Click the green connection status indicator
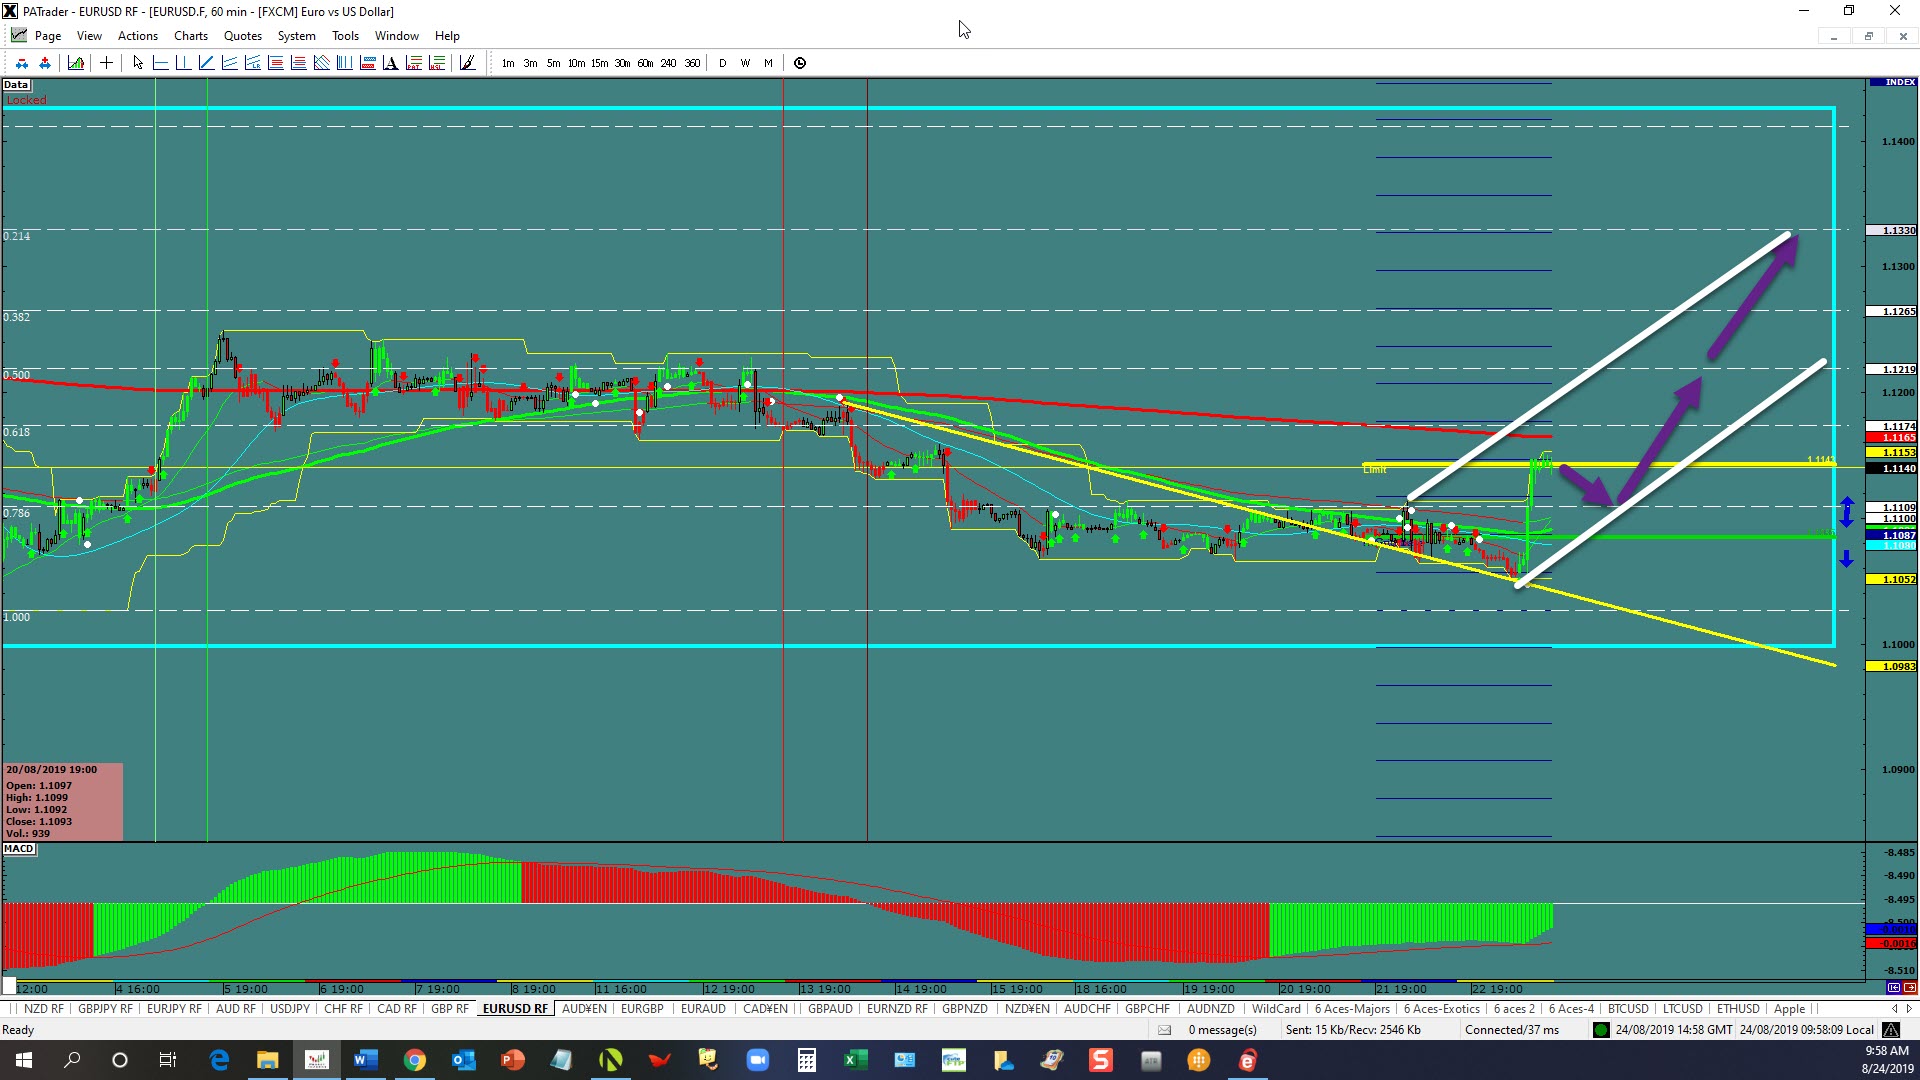Image resolution: width=1920 pixels, height=1080 pixels. click(1601, 1030)
